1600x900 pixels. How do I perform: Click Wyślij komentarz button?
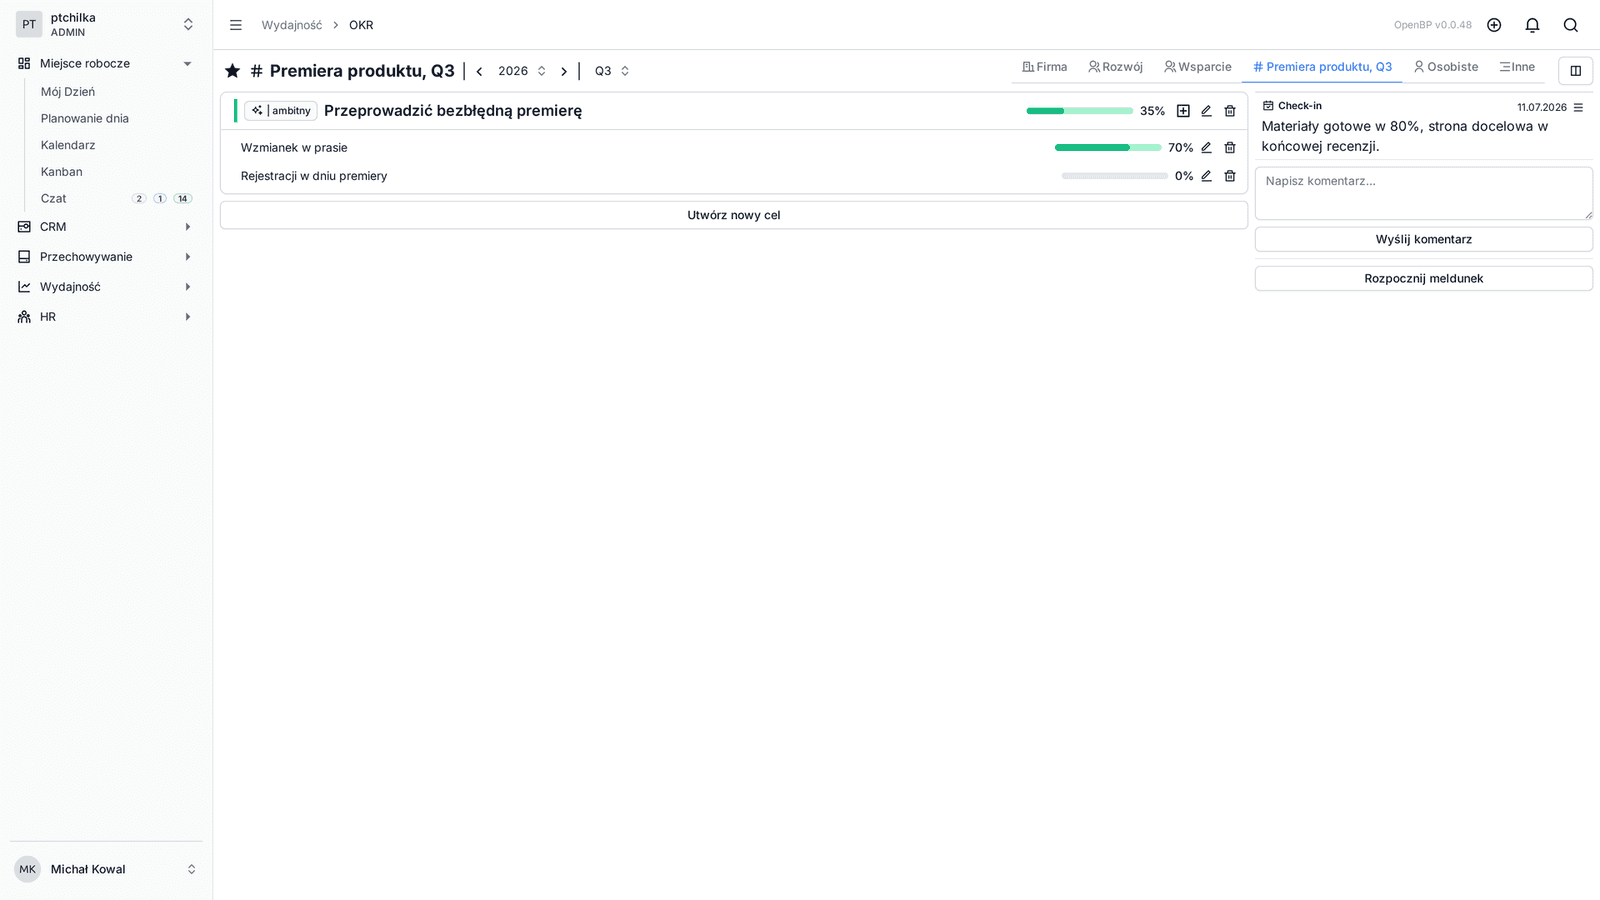[1424, 239]
